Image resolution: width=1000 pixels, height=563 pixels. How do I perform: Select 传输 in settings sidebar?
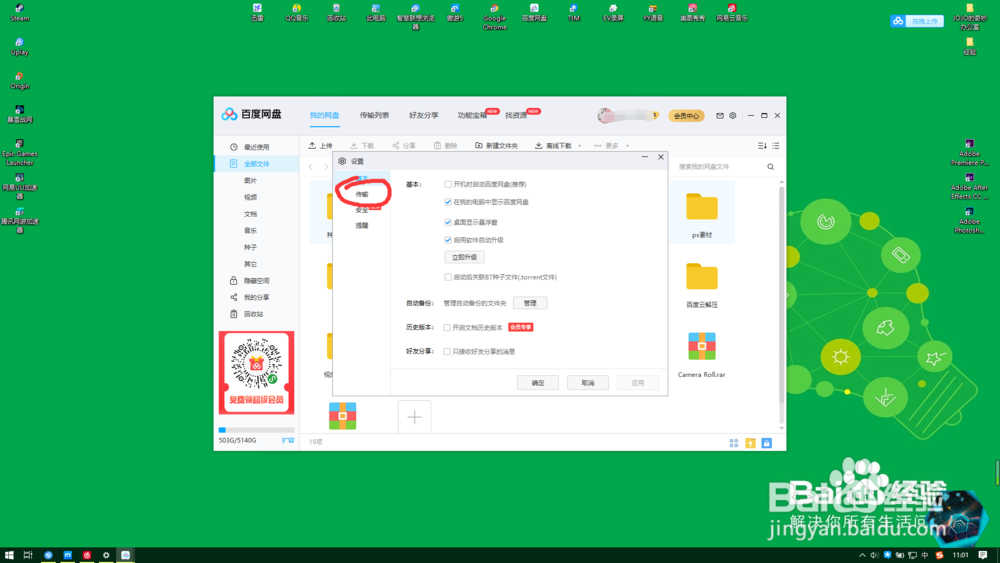tap(362, 194)
